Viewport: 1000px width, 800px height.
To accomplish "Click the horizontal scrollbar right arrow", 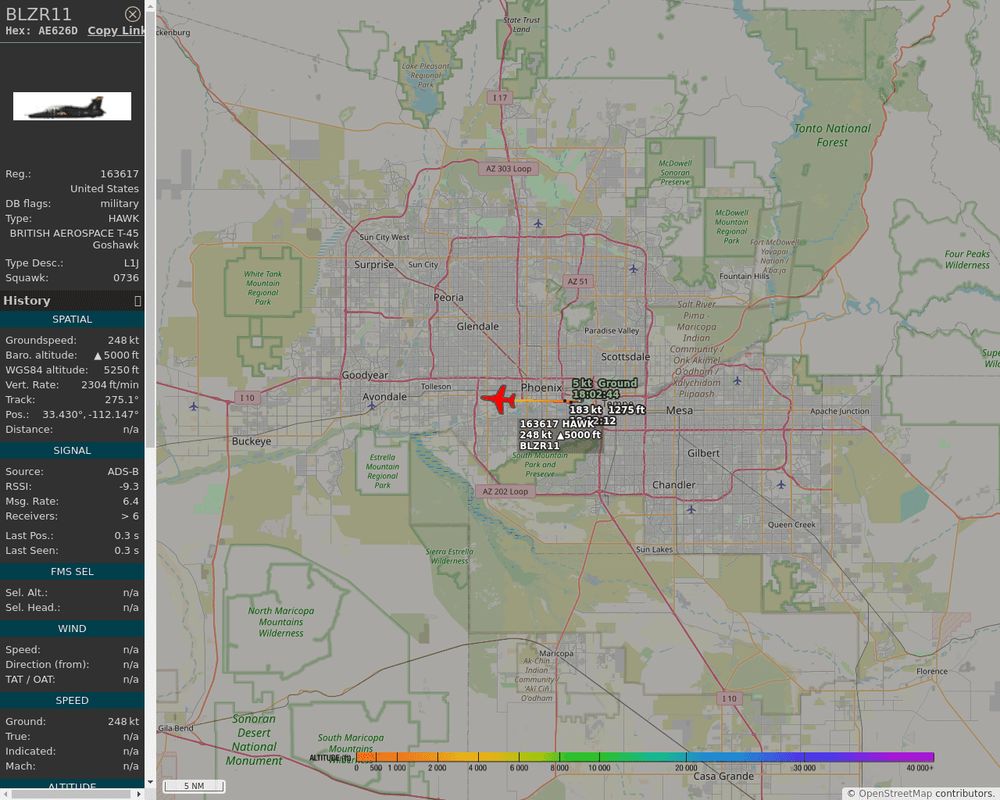I will pos(139,794).
